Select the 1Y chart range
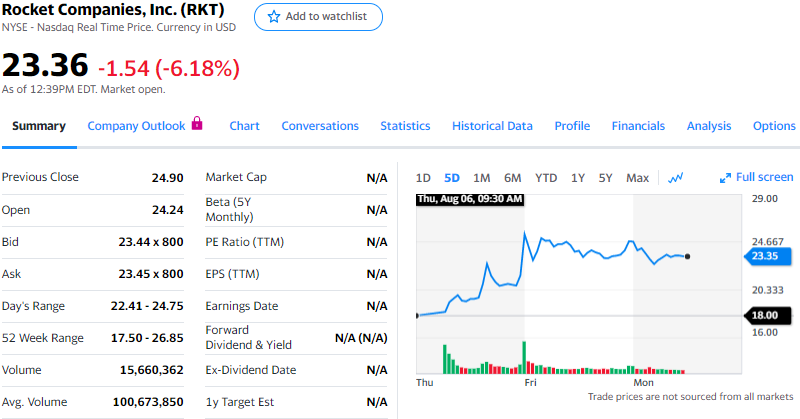Screen dimensions: 800x419 578,178
